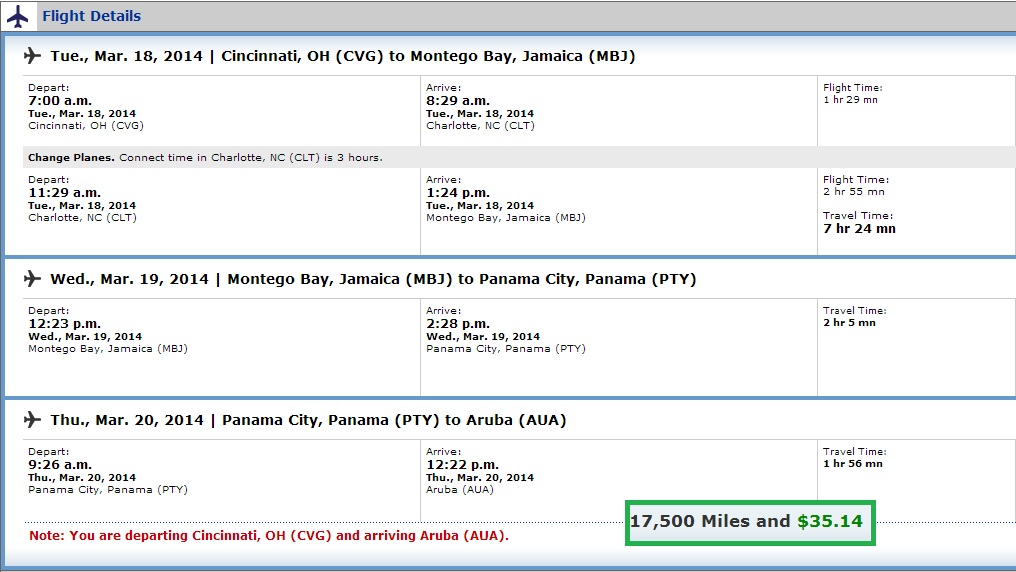The height and width of the screenshot is (572, 1016).
Task: Click the 12:23 p.m. Montego Bay departure time
Action: [66, 324]
